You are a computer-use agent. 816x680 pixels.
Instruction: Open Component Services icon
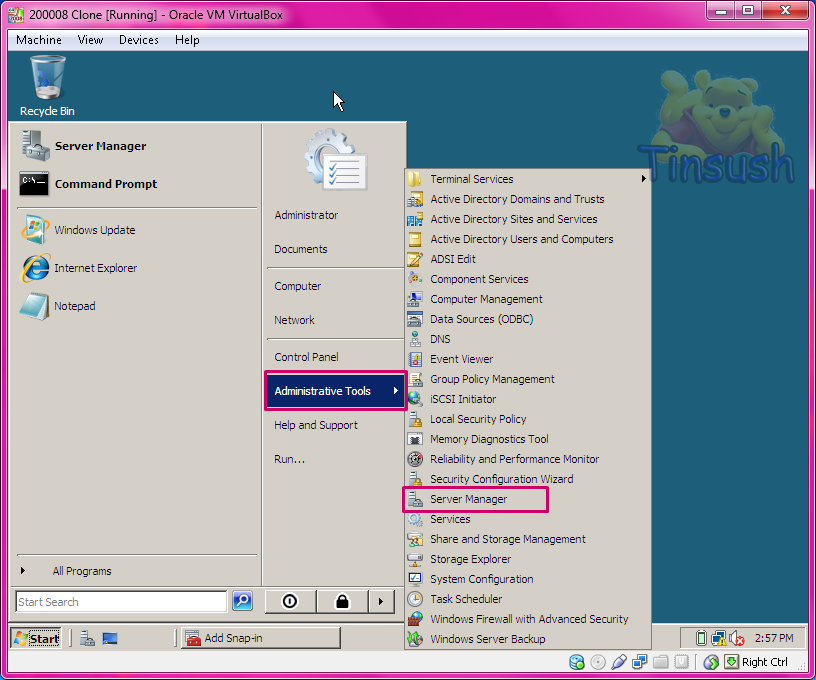coord(415,279)
